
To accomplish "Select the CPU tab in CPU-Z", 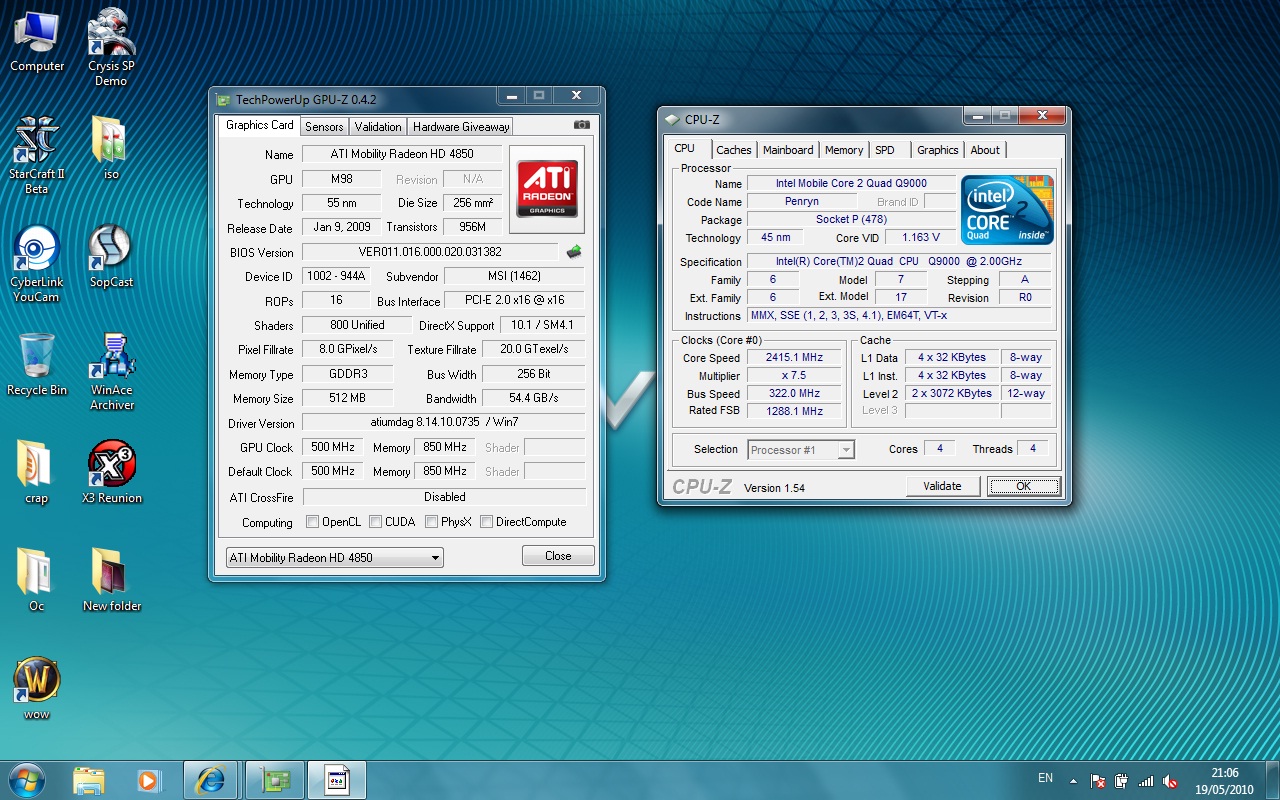I will pos(685,148).
